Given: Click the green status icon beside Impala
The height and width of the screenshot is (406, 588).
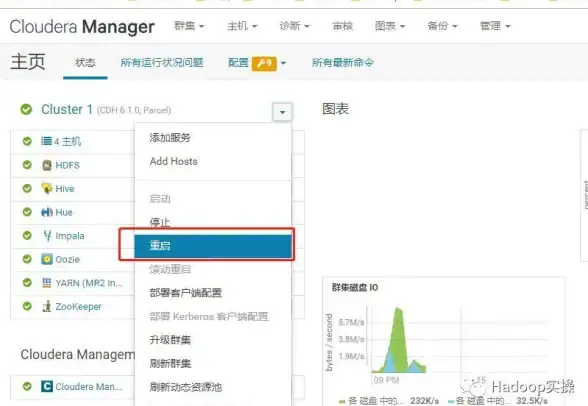Looking at the screenshot, I should [27, 235].
